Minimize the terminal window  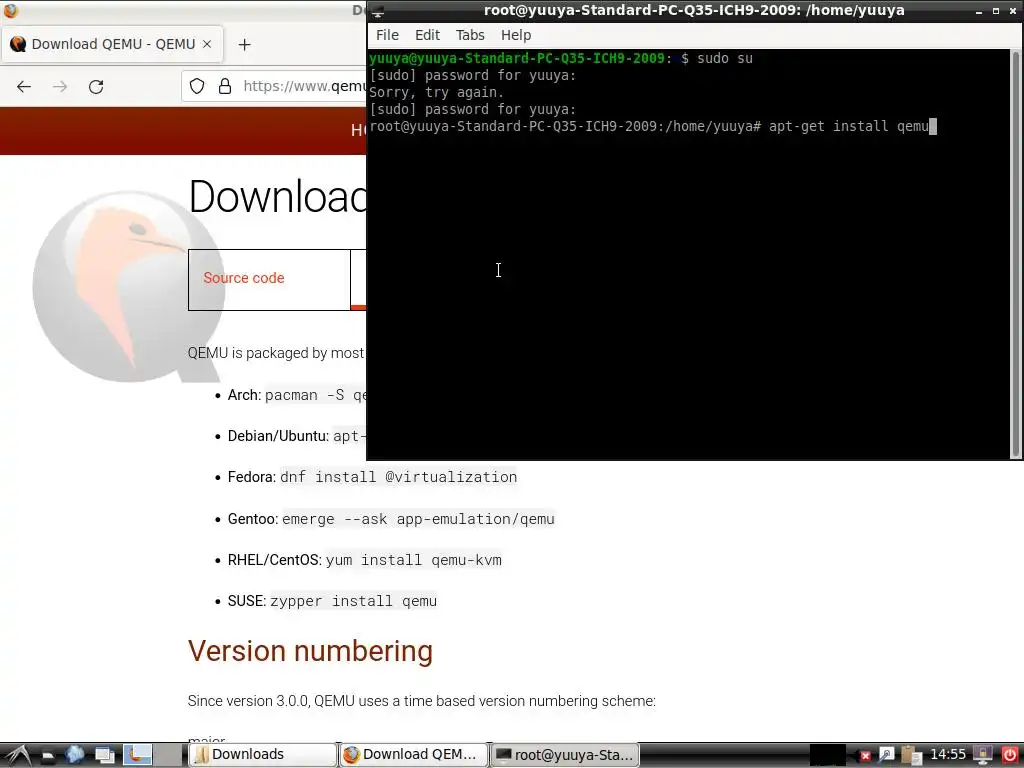pyautogui.click(x=978, y=11)
